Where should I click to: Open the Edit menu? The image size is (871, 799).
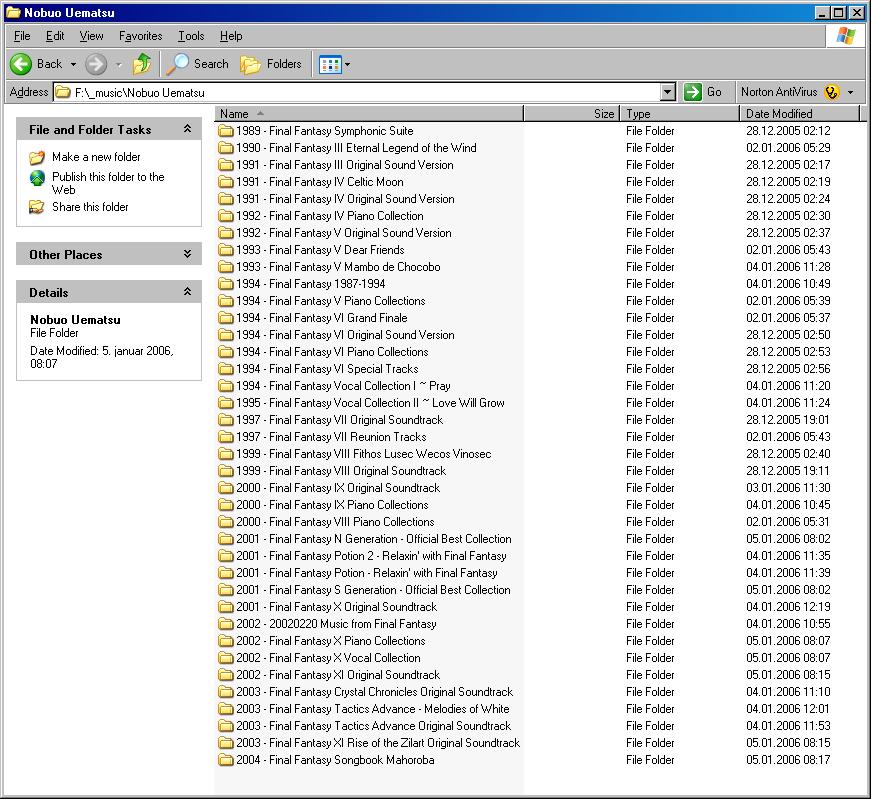coord(55,36)
